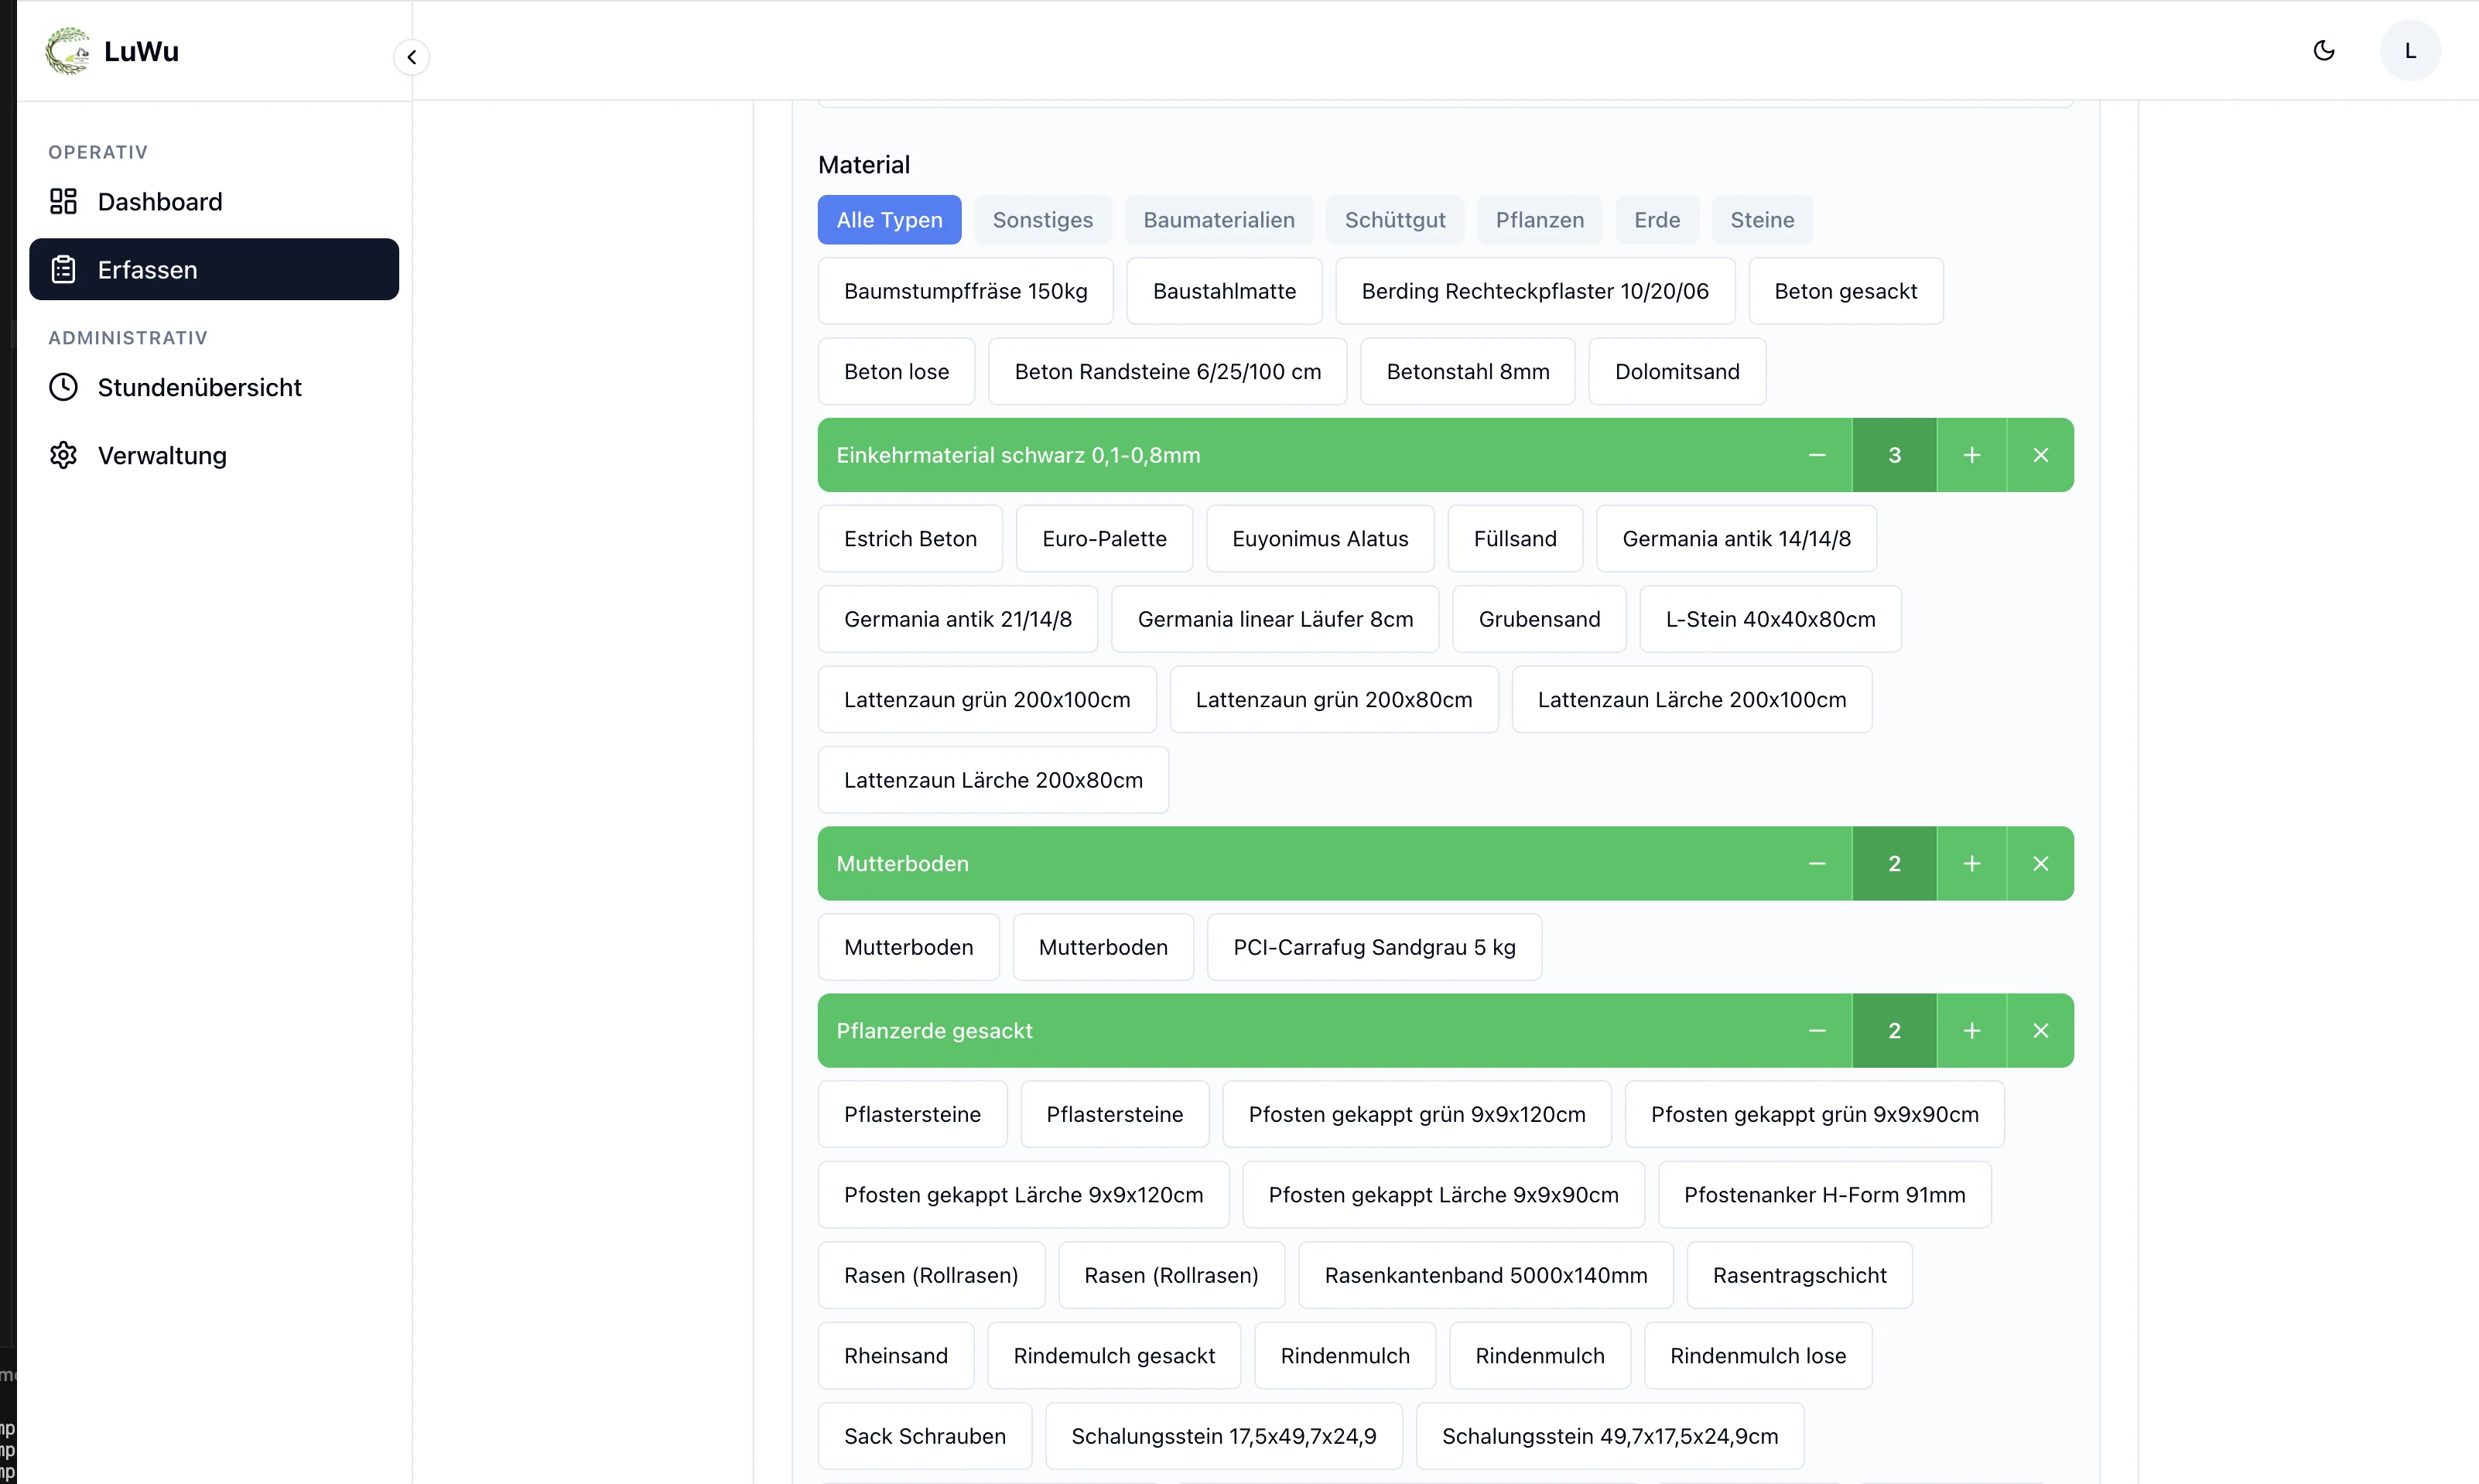Open the Verwaltung settings page
The width and height of the screenshot is (2479, 1484).
point(214,455)
